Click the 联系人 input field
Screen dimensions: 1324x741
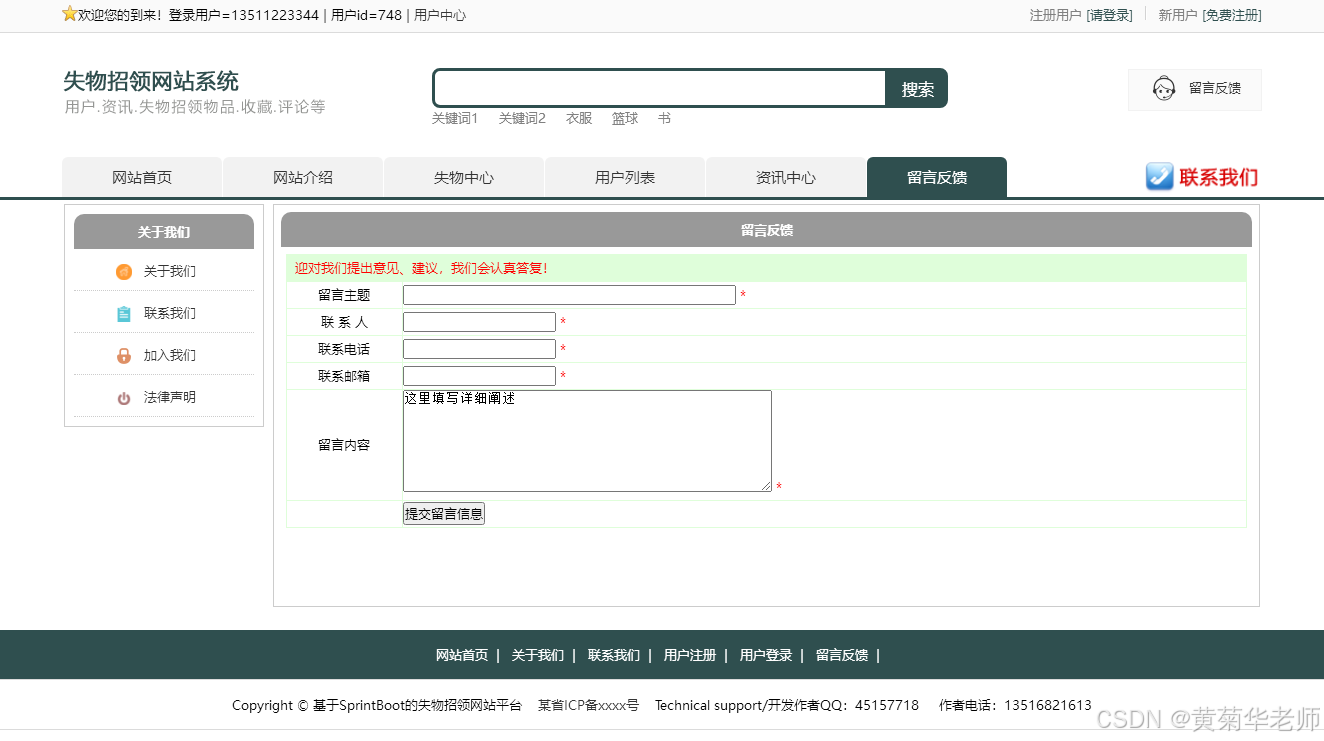[479, 322]
